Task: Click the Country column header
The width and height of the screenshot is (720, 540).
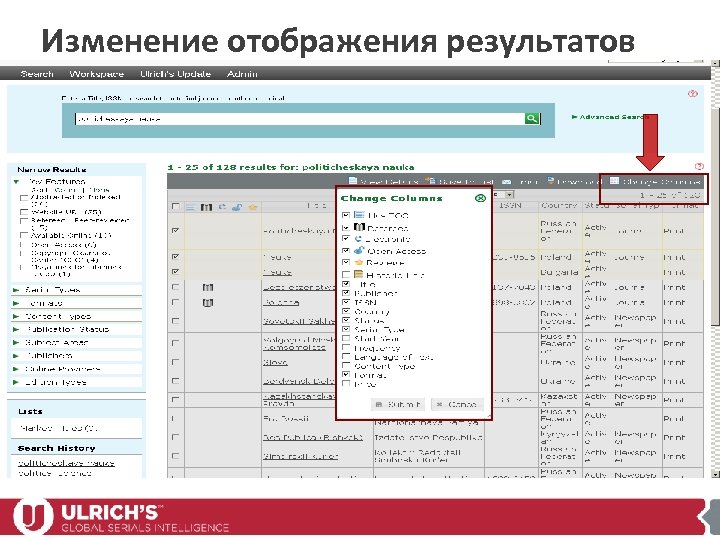Action: (559, 206)
